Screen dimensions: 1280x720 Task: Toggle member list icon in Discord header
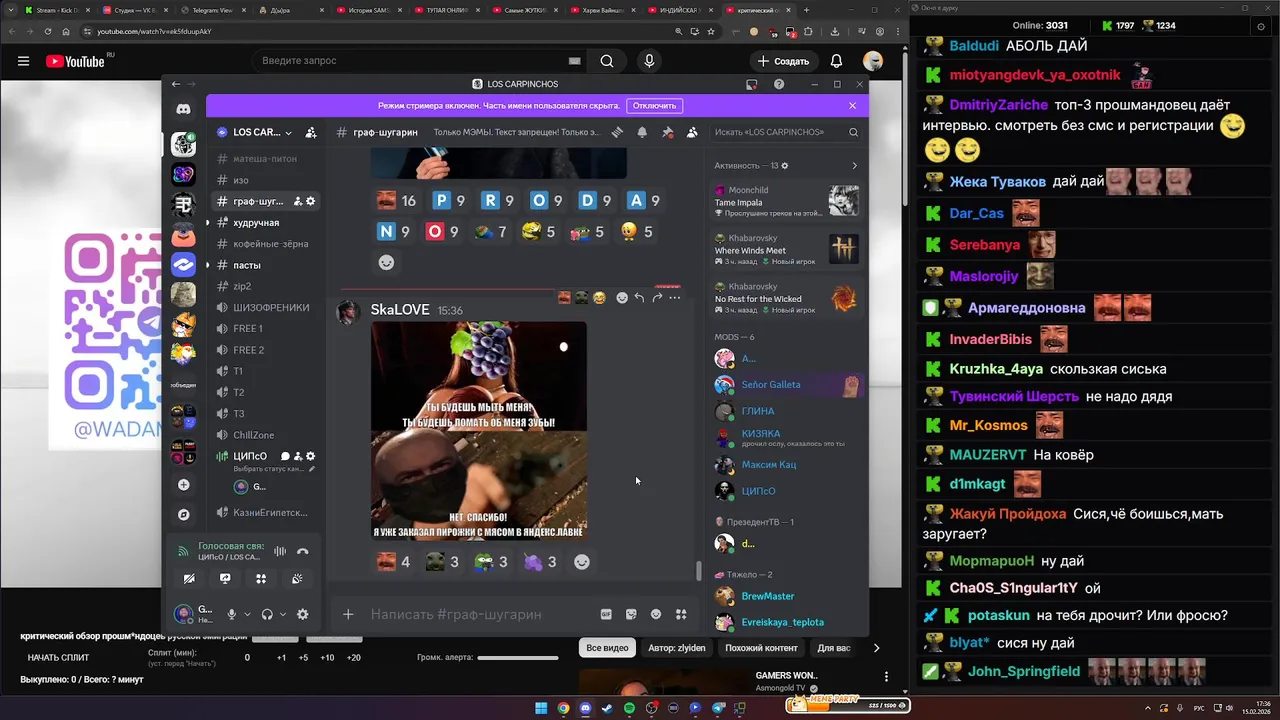(x=692, y=132)
